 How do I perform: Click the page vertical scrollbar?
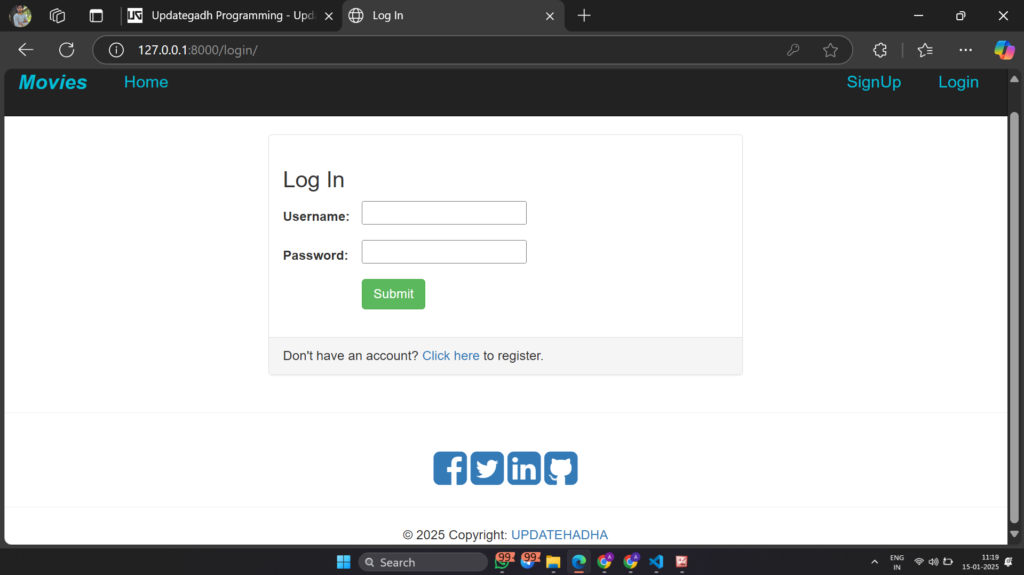tap(1014, 317)
